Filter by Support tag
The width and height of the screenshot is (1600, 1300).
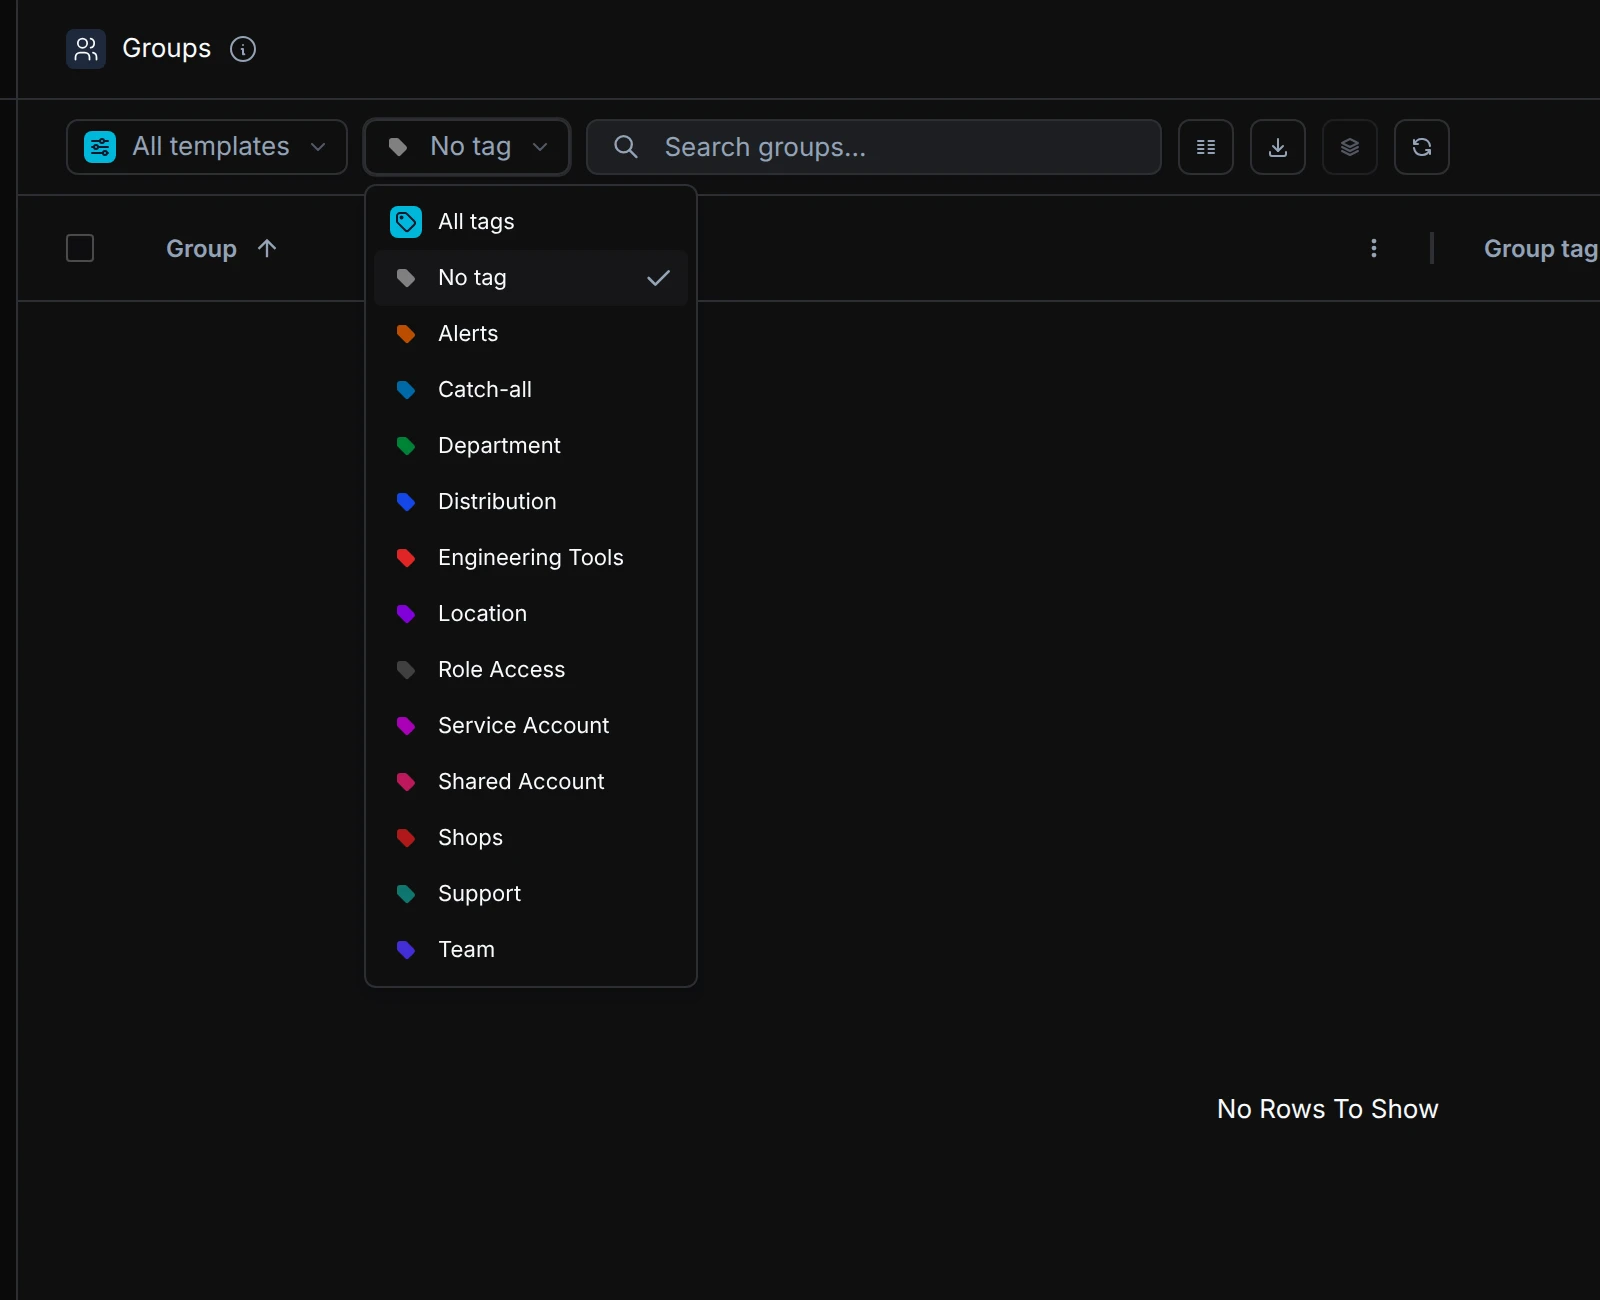point(531,894)
